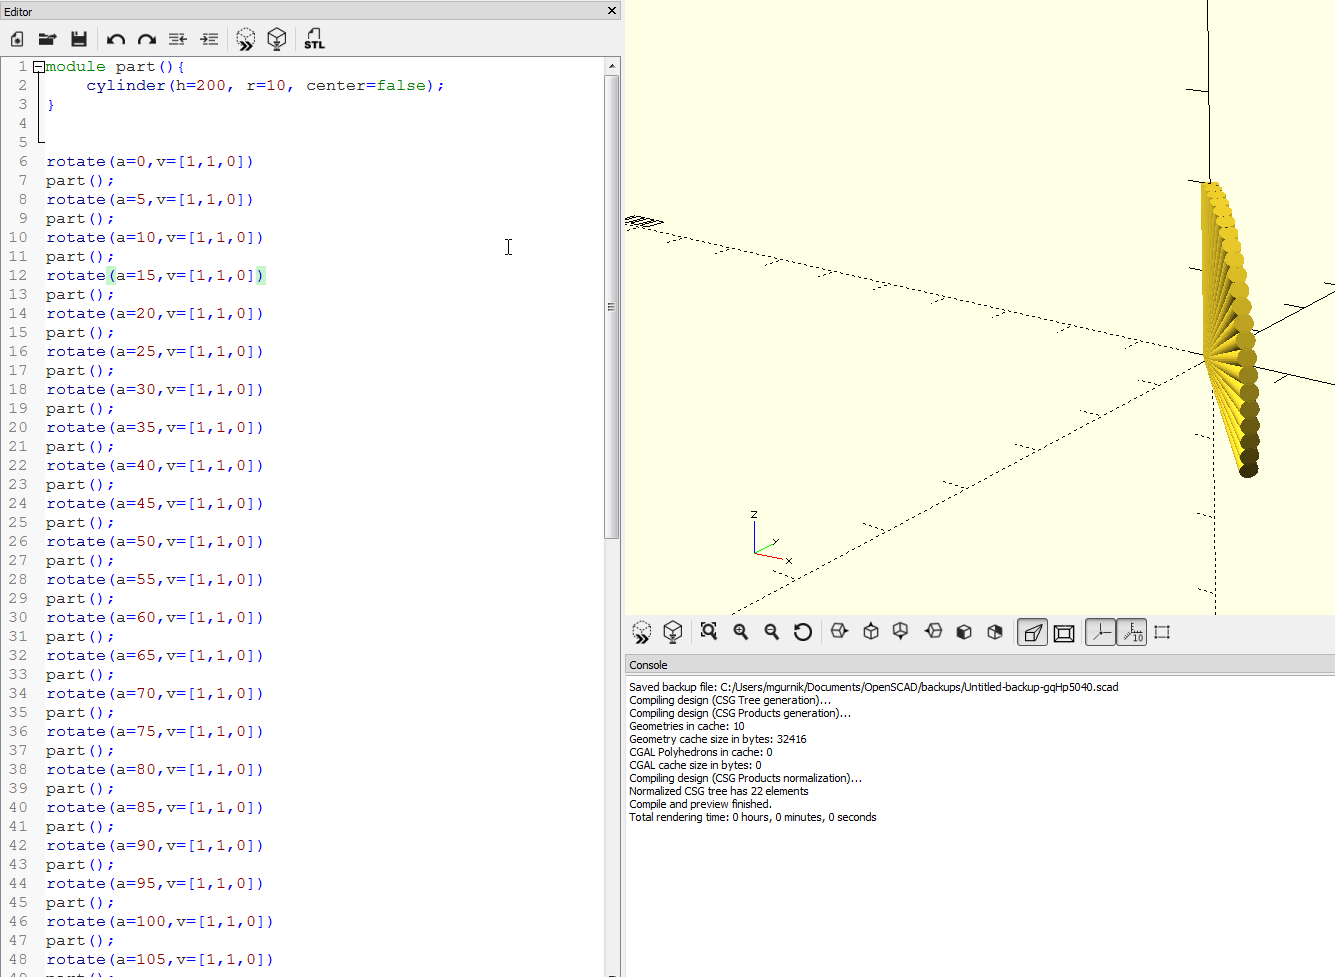Click Preview in the viewer toolbar
Screen dimensions: 1335x977
[642, 632]
